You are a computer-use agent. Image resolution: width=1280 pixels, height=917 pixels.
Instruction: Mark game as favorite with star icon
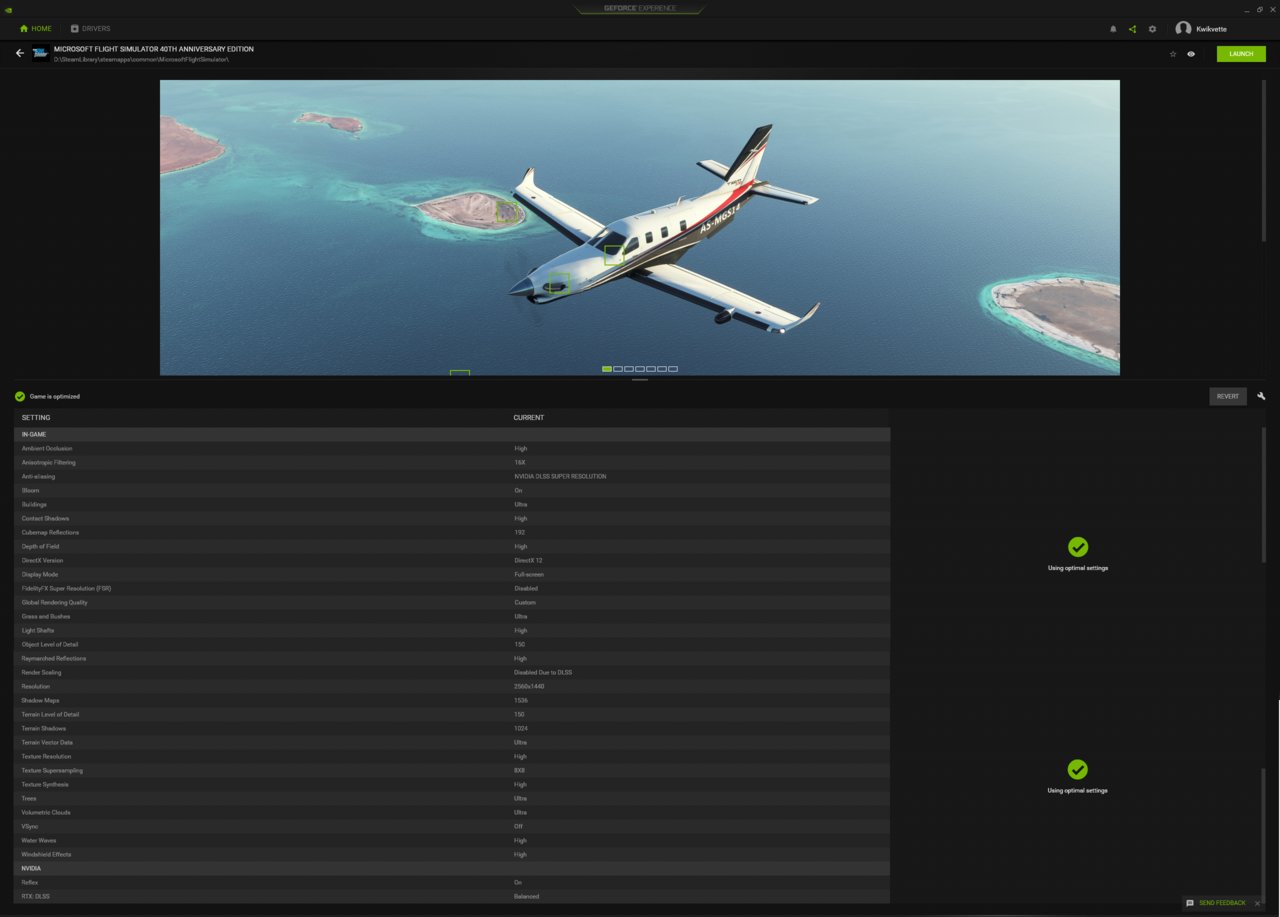click(1173, 54)
